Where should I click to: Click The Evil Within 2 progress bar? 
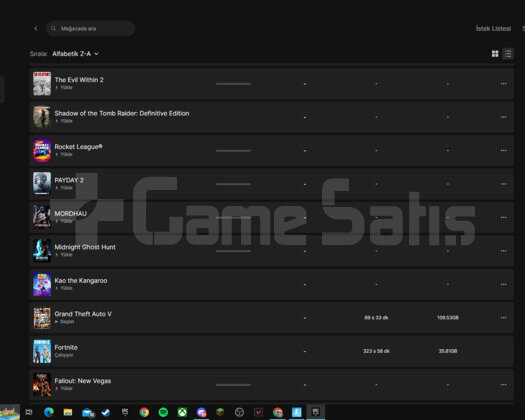click(233, 84)
